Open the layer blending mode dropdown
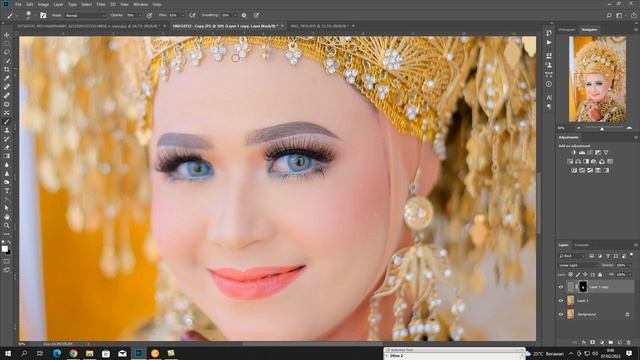640x360 pixels. (x=578, y=265)
